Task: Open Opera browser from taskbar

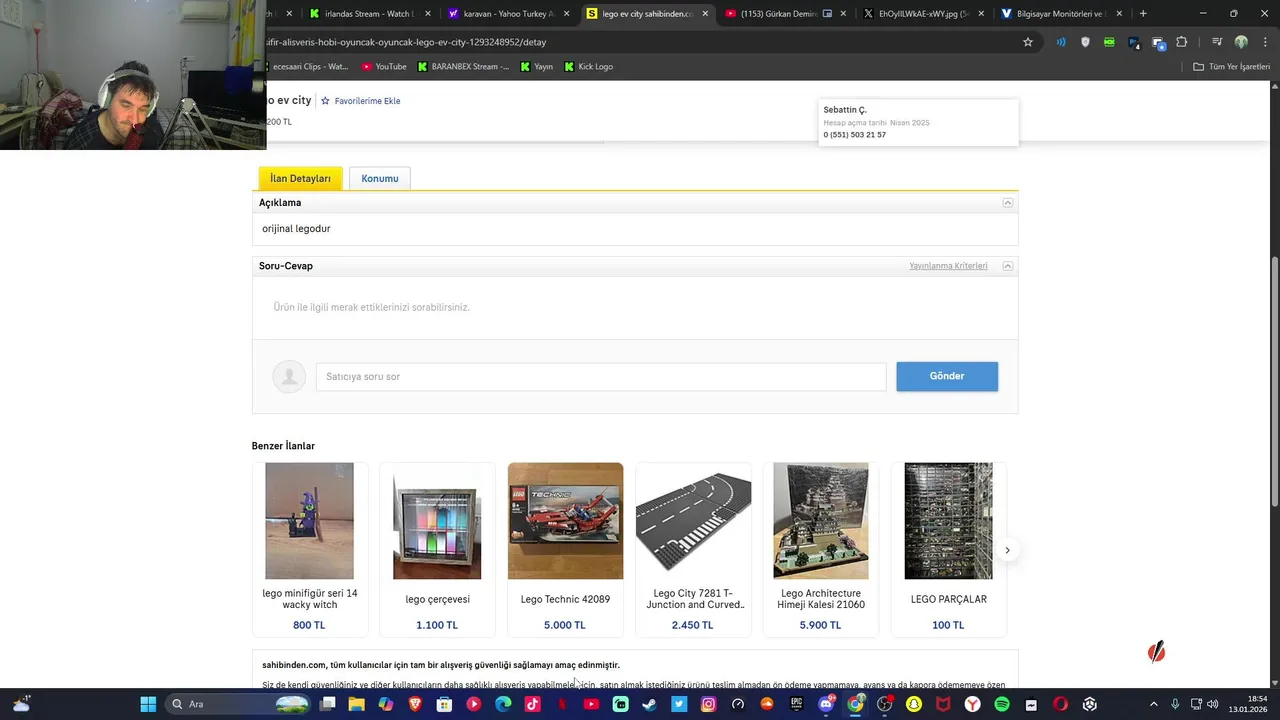Action: (1060, 704)
